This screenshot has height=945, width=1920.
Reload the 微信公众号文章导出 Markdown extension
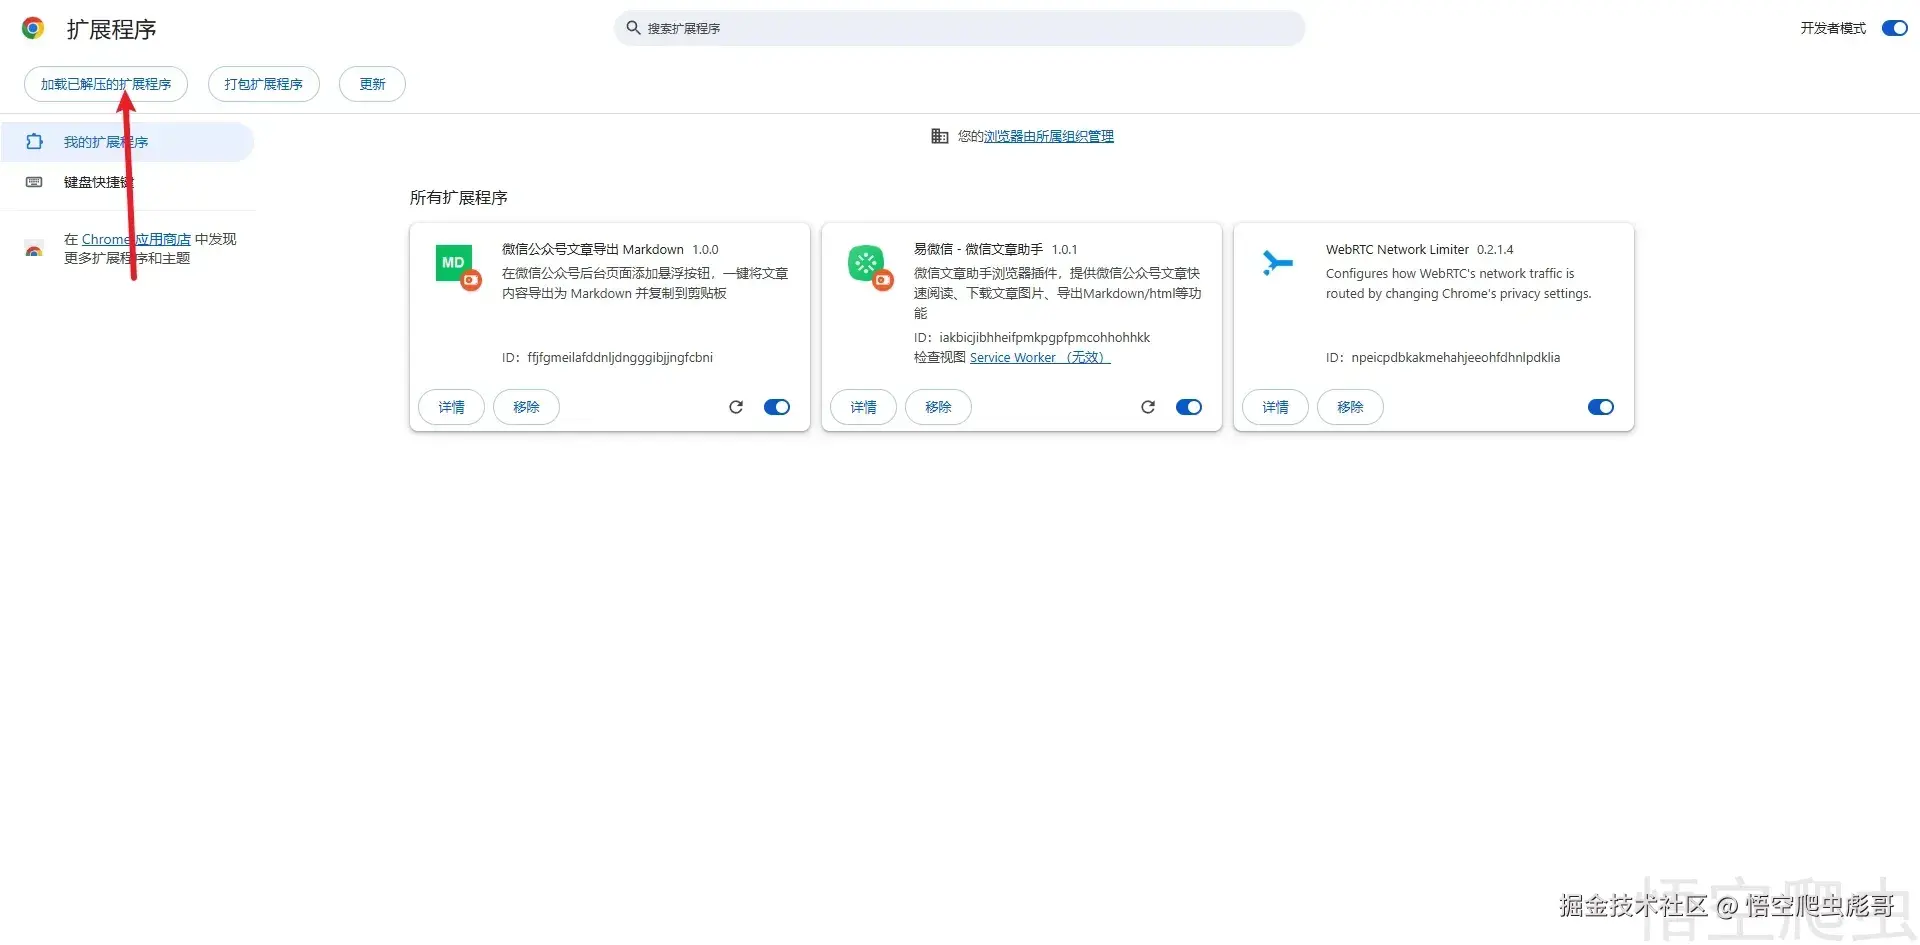tap(736, 407)
